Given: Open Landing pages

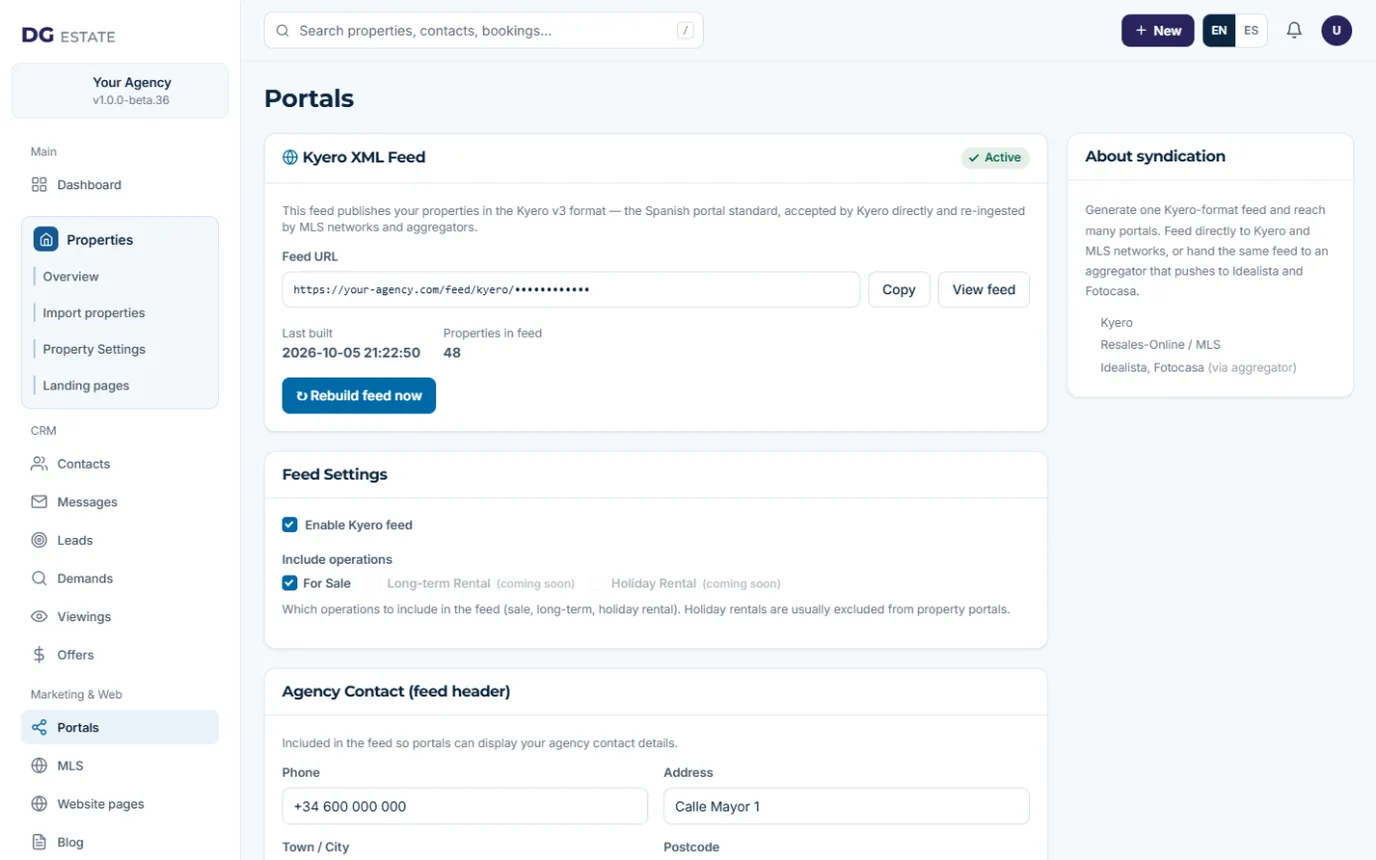Looking at the screenshot, I should click(x=86, y=385).
